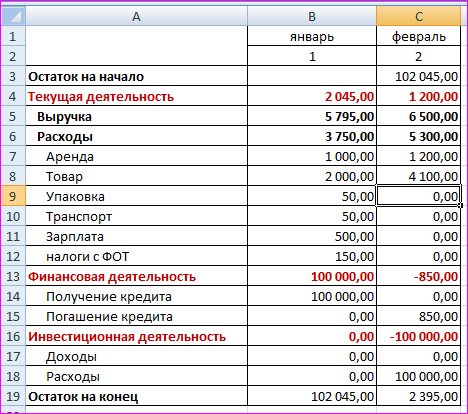
Task: Click the Погашение кредита cell
Action: coord(136,316)
